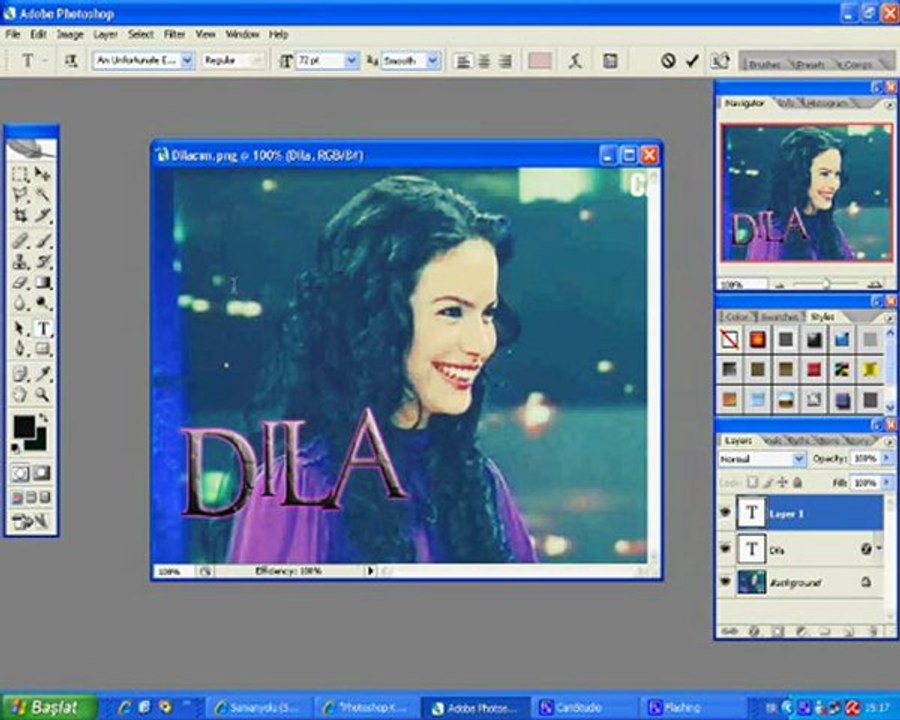Open the font size dropdown
Viewport: 900px width, 720px height.
click(x=351, y=60)
